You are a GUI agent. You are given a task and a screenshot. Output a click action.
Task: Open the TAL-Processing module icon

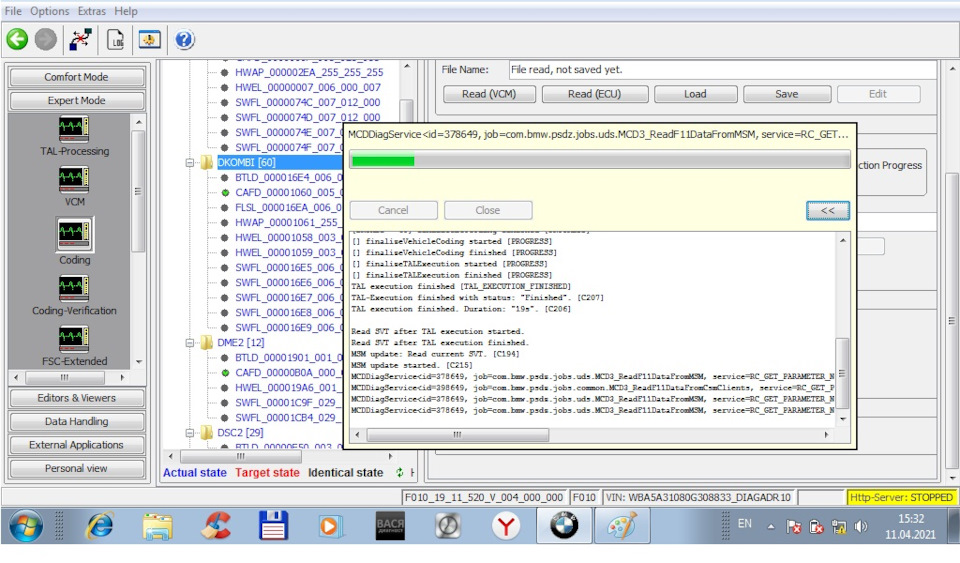tap(74, 130)
